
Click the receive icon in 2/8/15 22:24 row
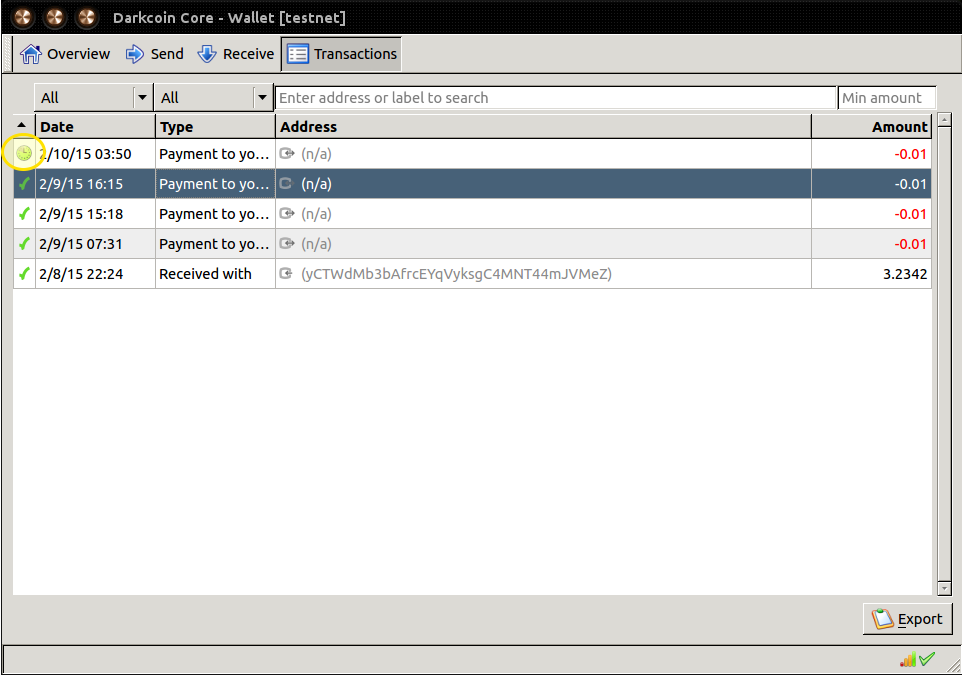286,274
